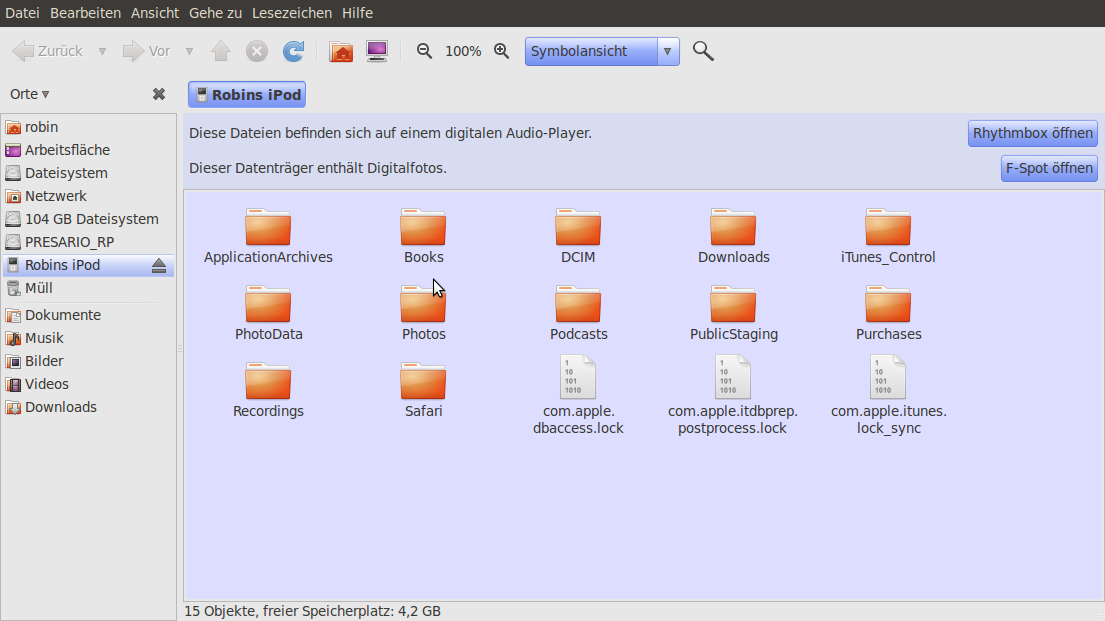Image resolution: width=1105 pixels, height=621 pixels.
Task: Open the Ansicht menu
Action: [x=155, y=13]
